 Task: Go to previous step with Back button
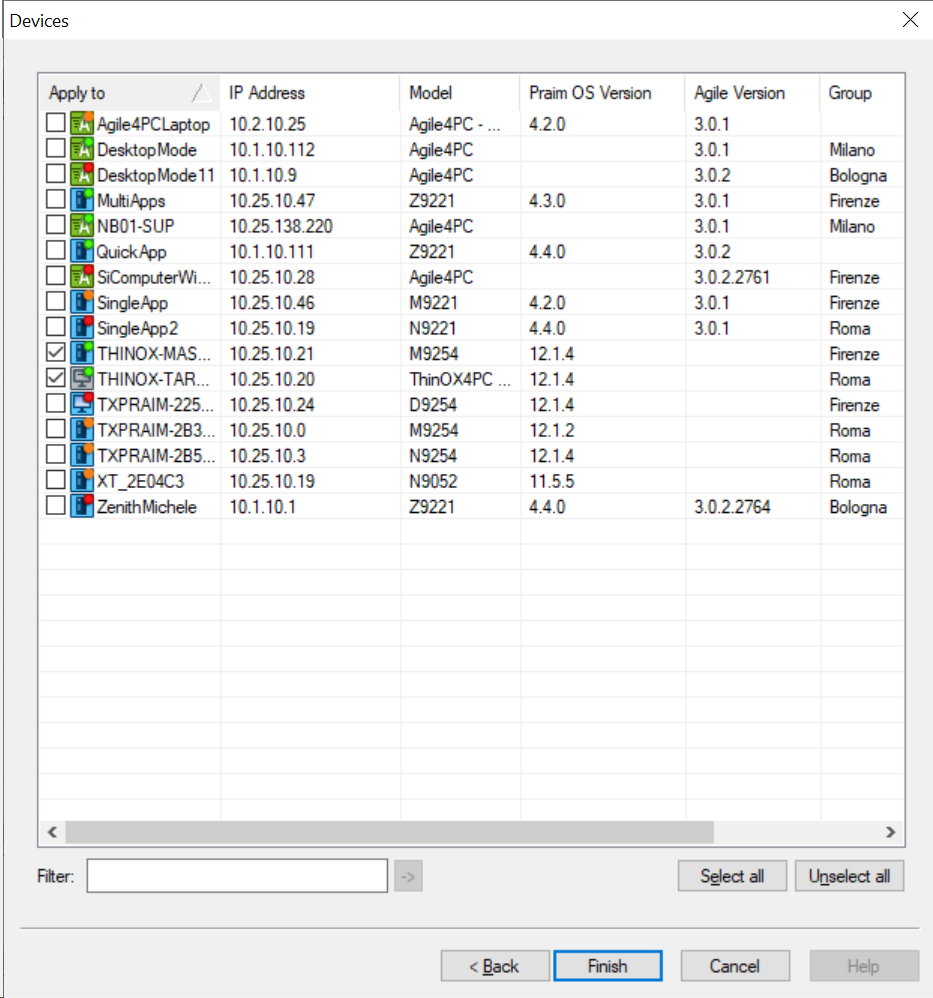(x=495, y=966)
